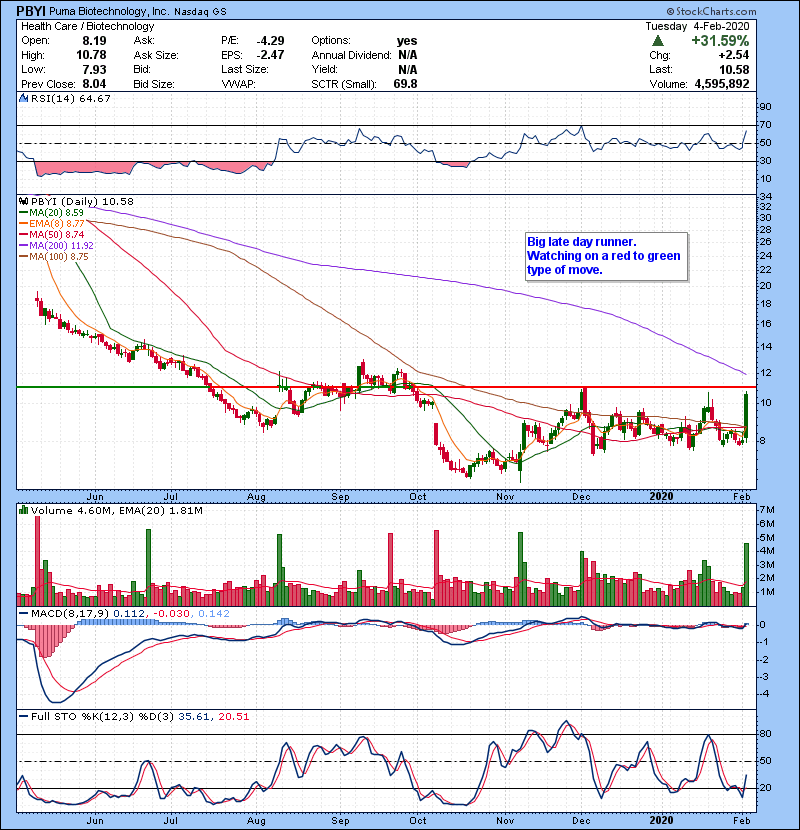This screenshot has width=800, height=830.
Task: Click the P/E value -4.29
Action: click(271, 41)
